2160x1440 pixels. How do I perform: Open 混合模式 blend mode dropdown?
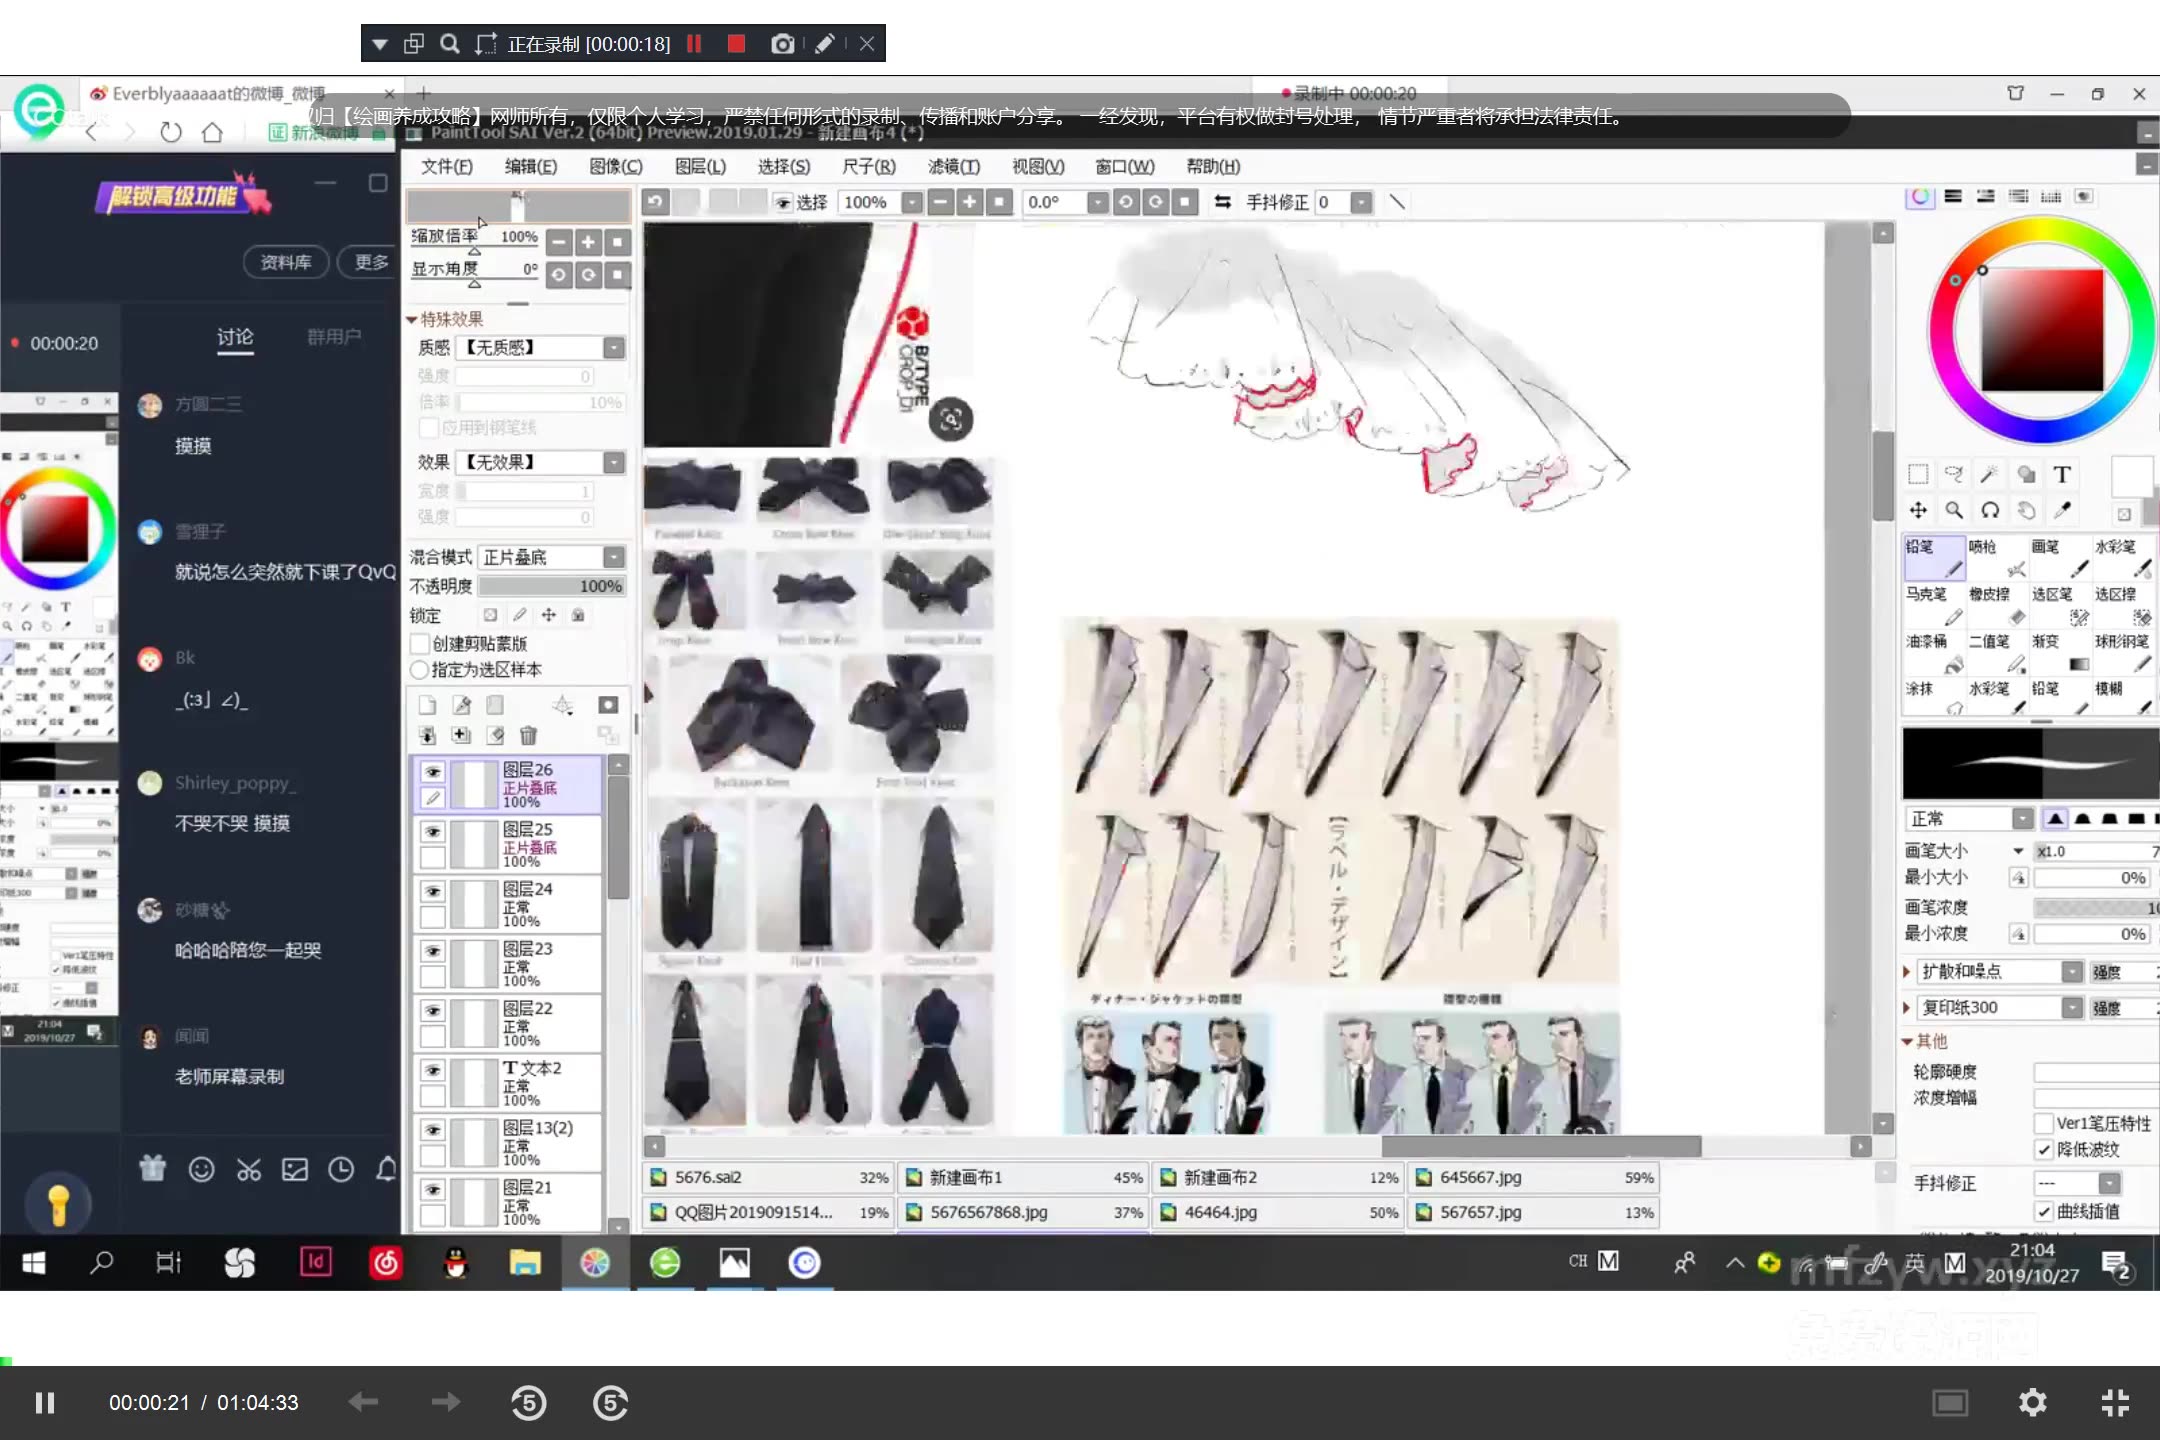[x=614, y=557]
